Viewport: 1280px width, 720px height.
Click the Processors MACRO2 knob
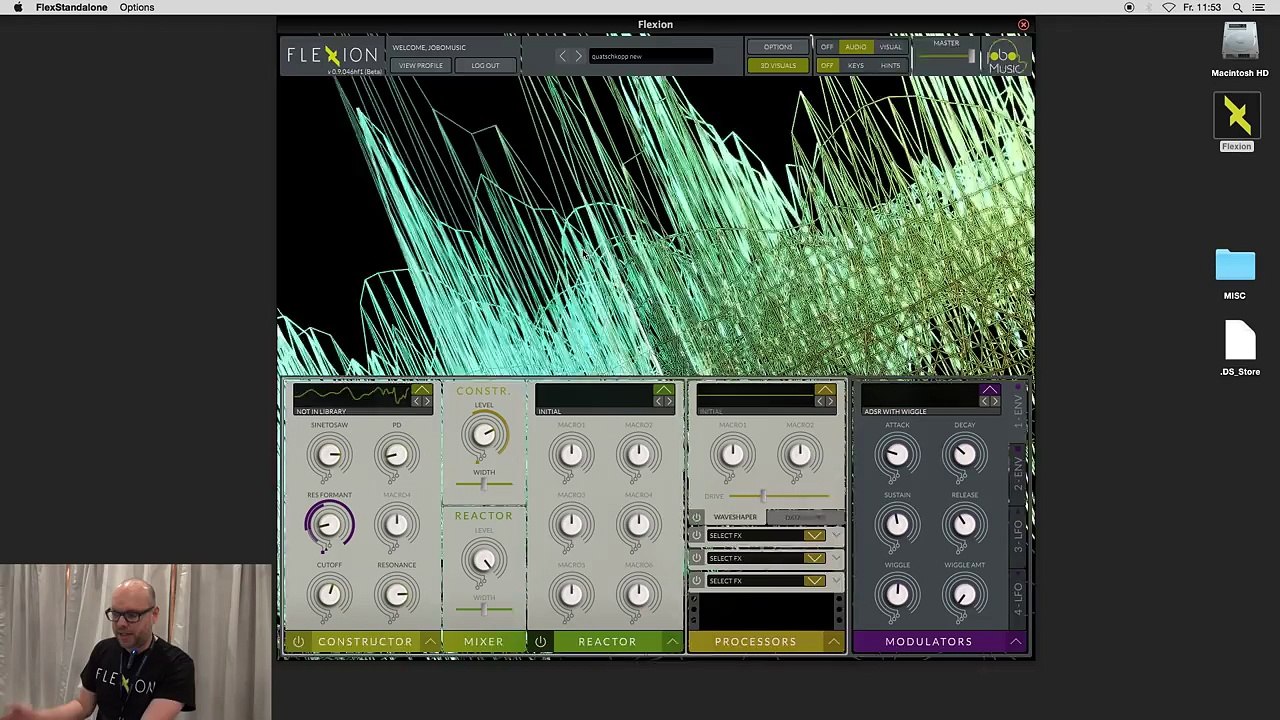point(799,455)
